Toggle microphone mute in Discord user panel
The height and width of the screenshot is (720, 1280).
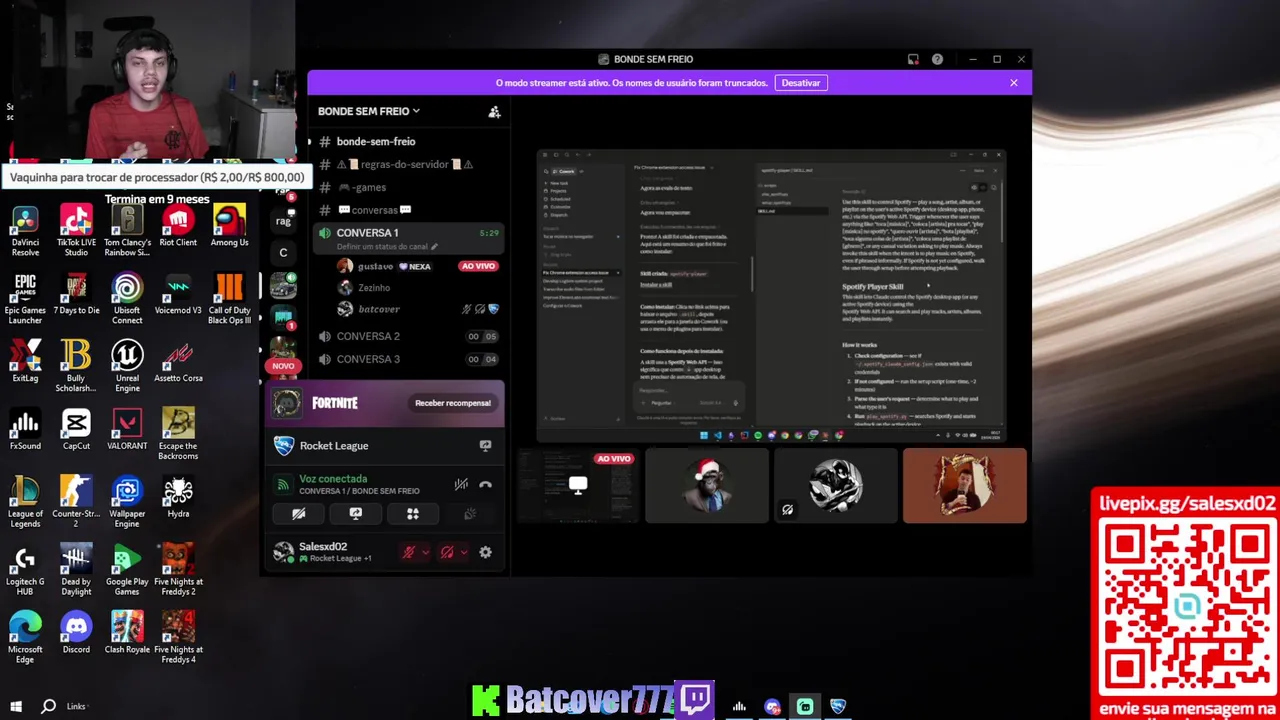click(408, 552)
